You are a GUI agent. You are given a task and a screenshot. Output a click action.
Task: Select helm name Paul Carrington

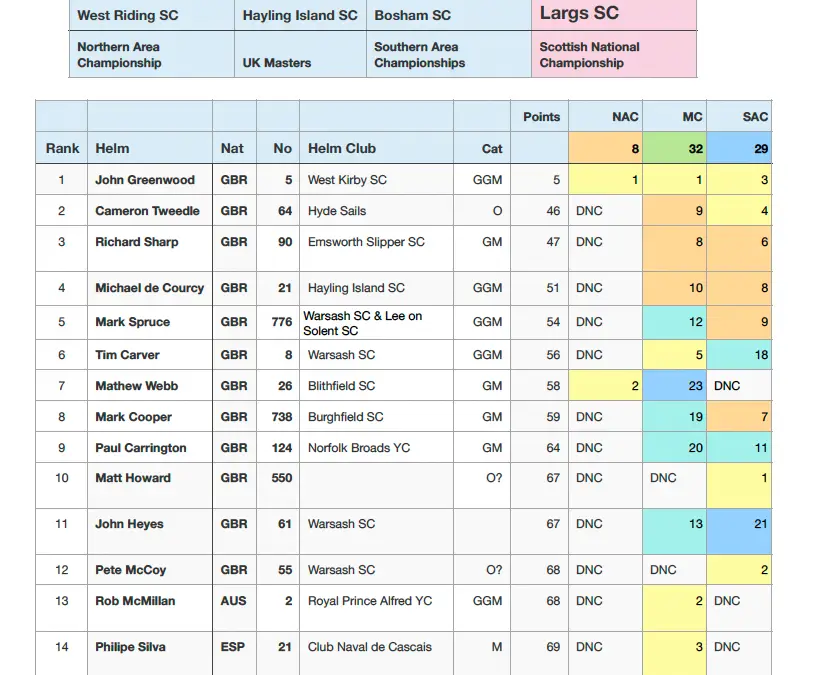point(141,448)
